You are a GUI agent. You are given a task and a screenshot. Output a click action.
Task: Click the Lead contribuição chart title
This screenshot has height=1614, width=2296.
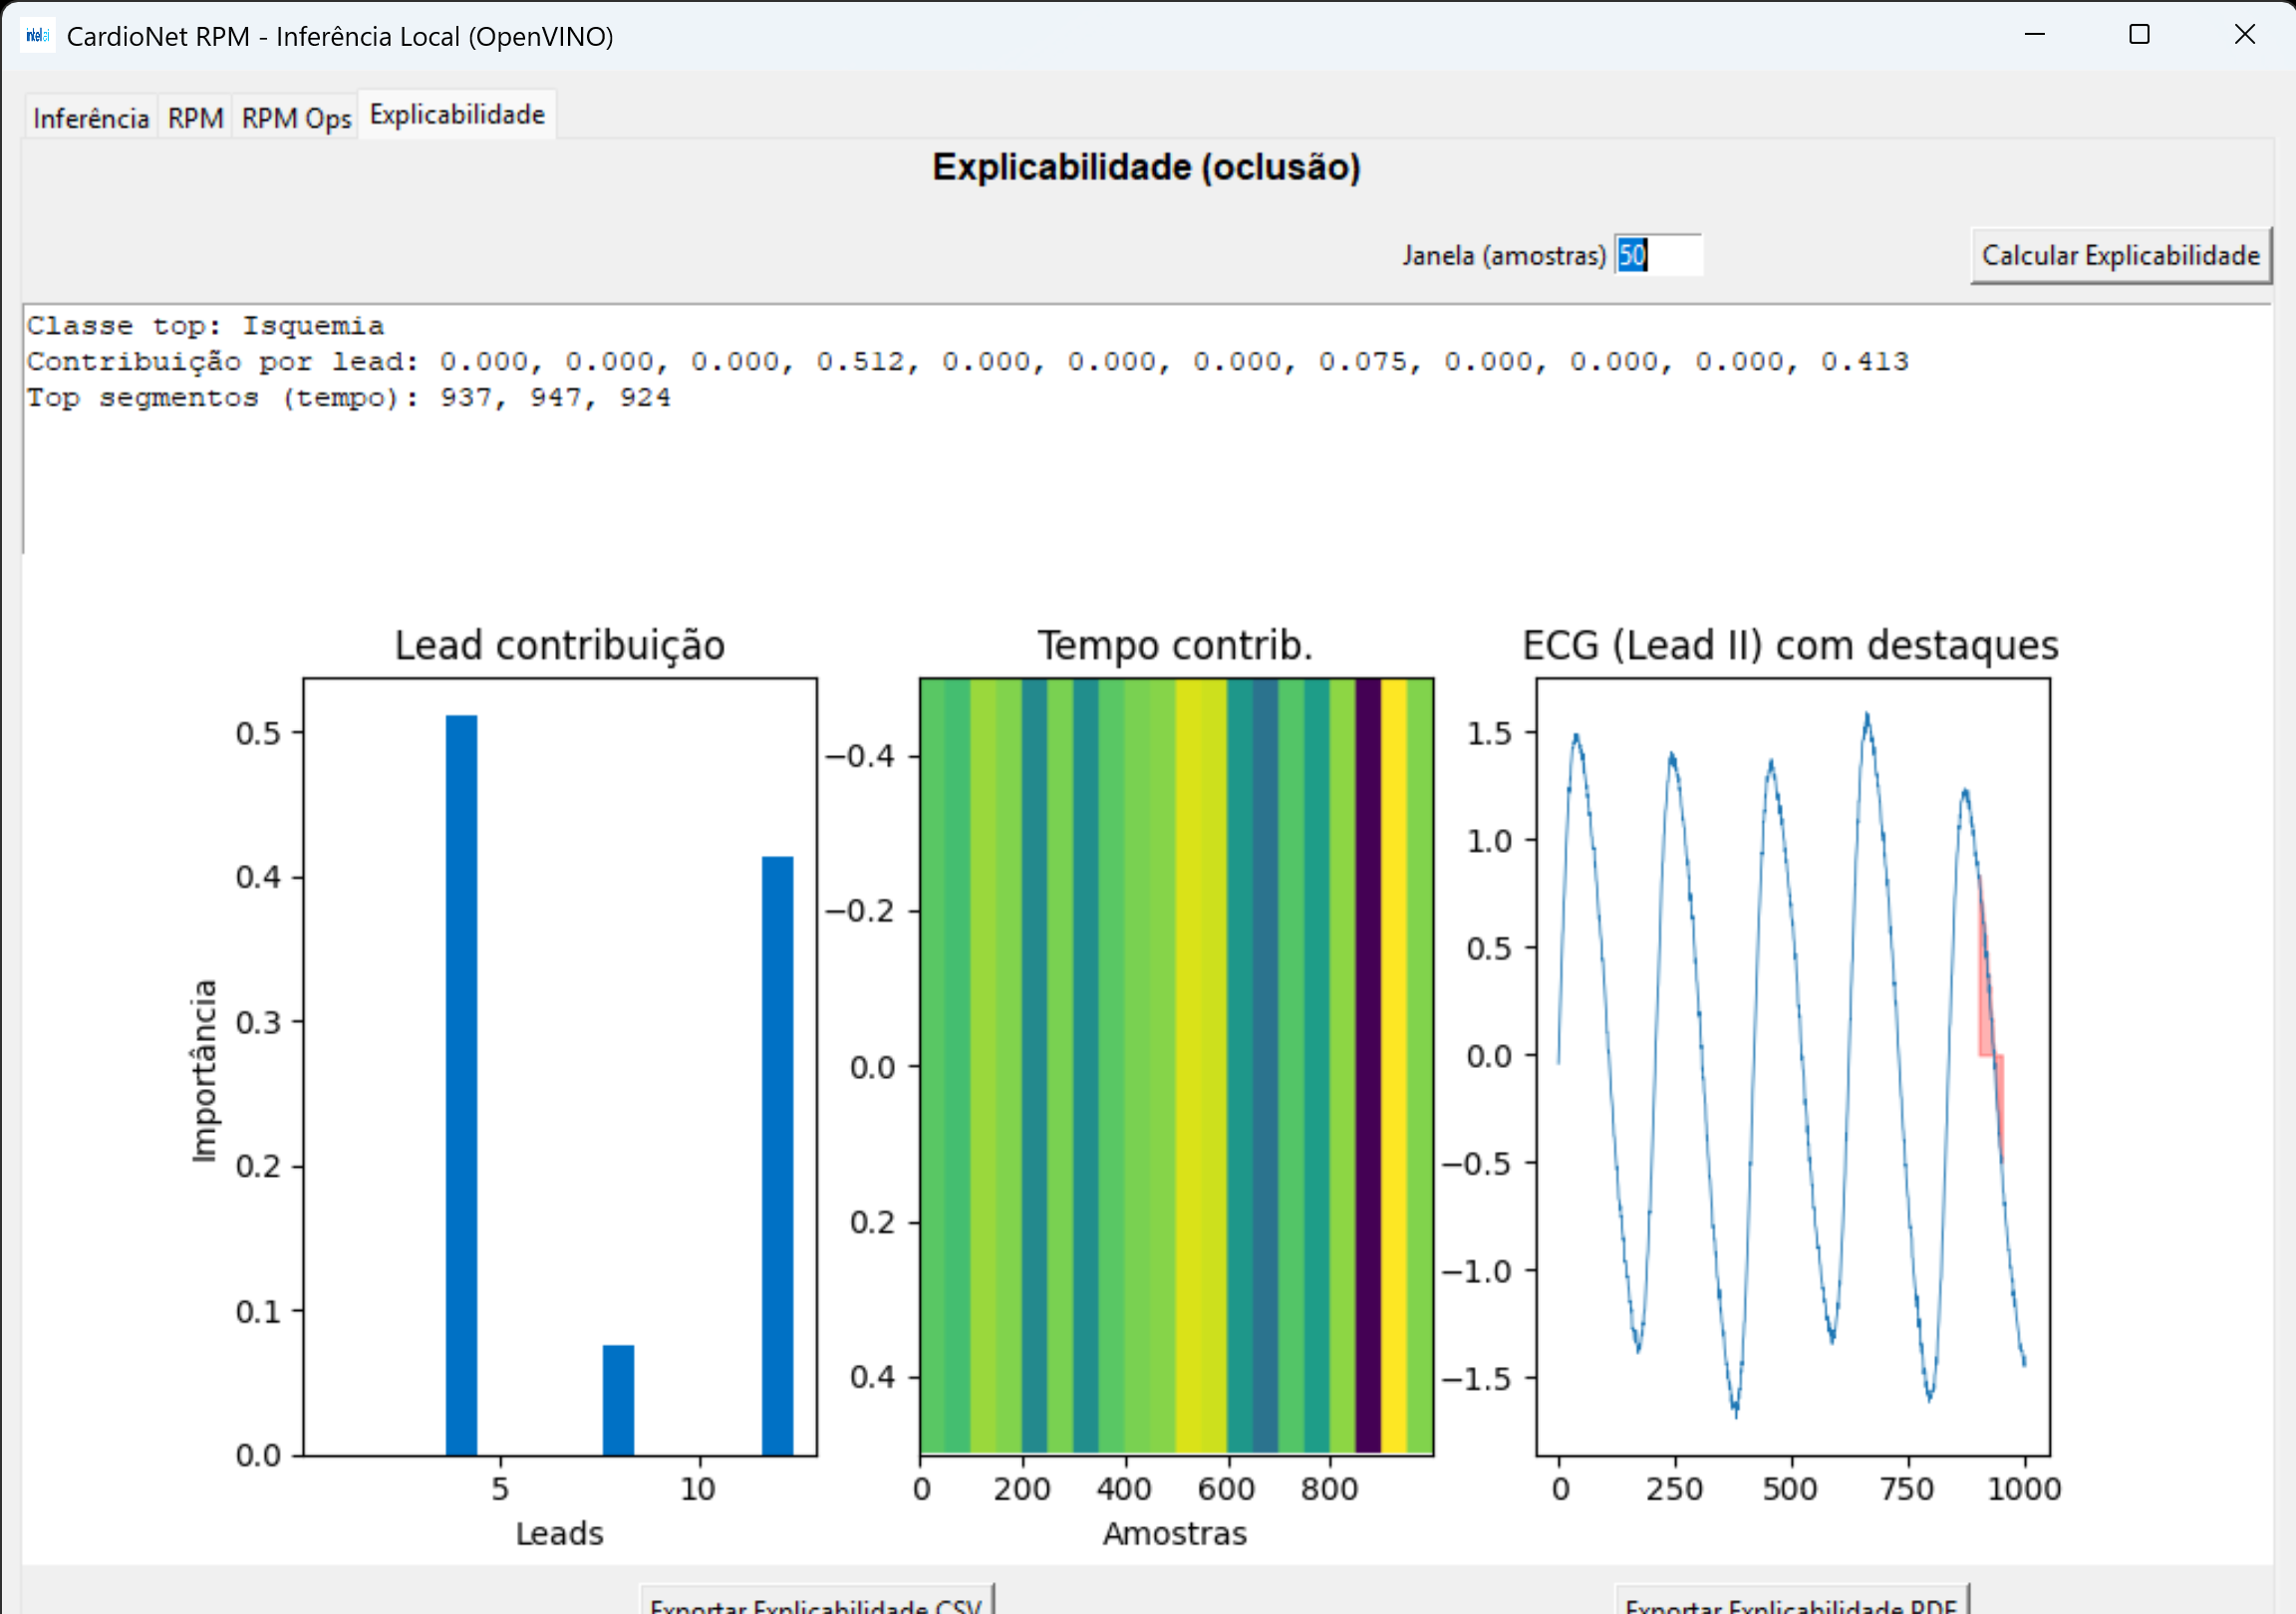pyautogui.click(x=559, y=645)
